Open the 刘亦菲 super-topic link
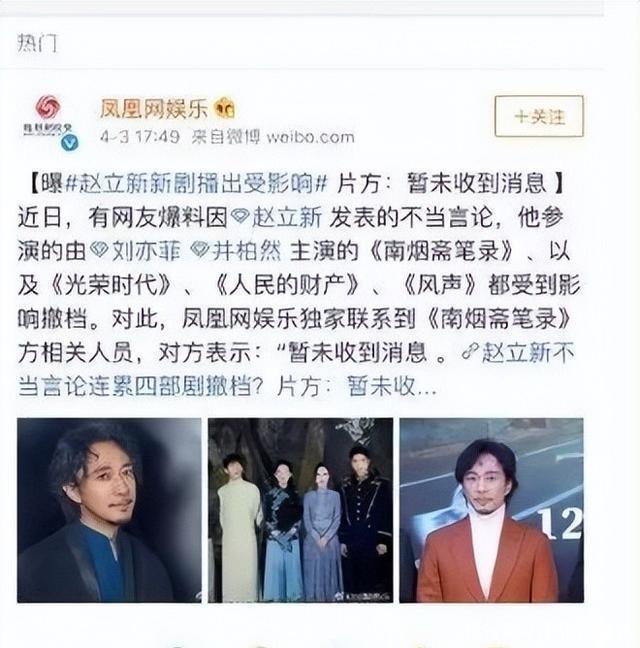Image resolution: width=640 pixels, height=648 pixels. point(146,250)
